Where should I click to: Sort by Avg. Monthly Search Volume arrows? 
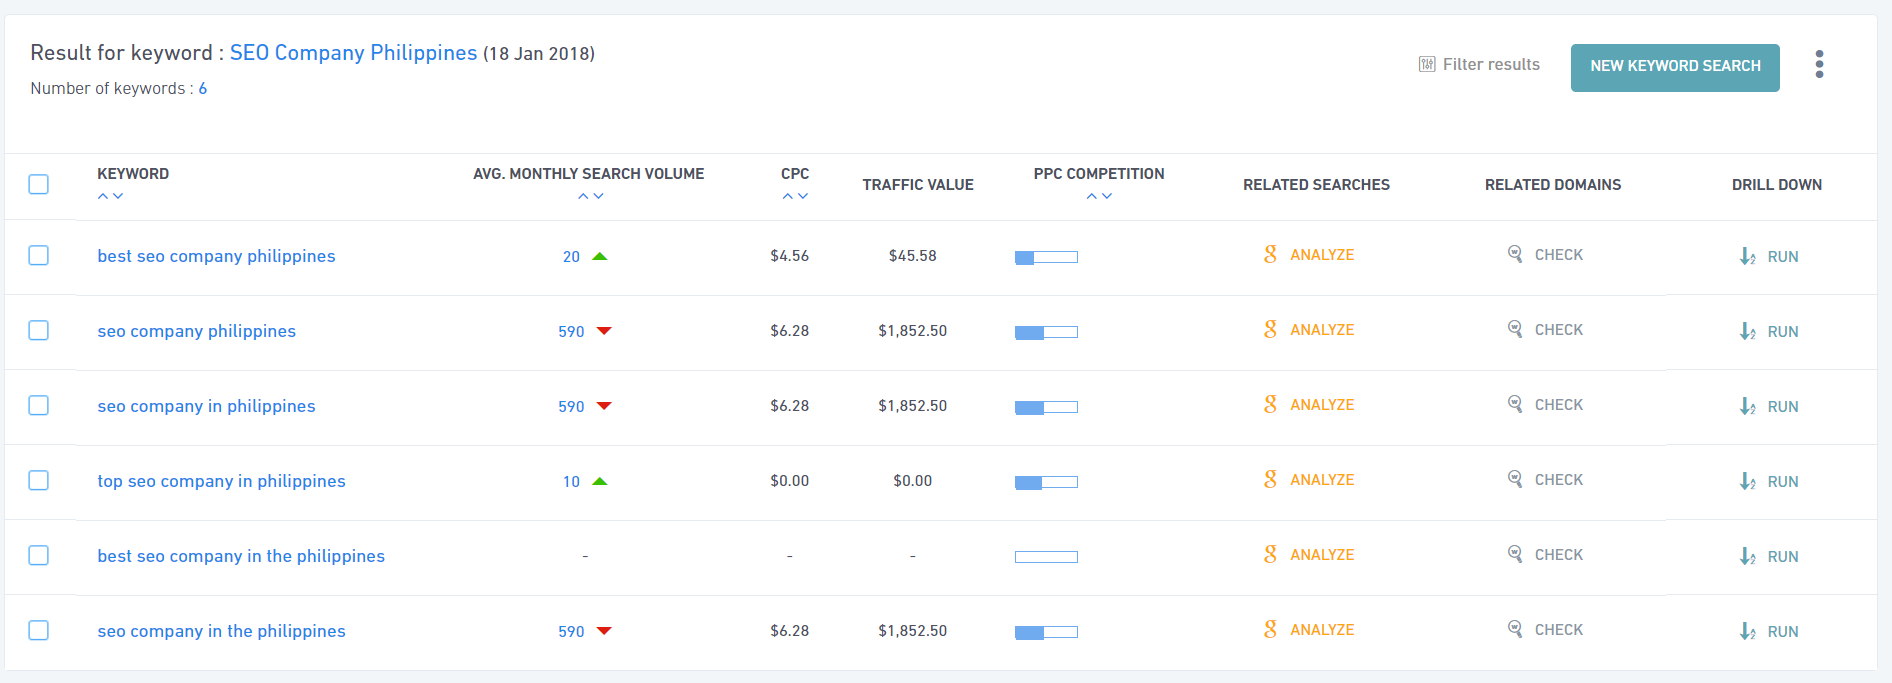(x=590, y=196)
